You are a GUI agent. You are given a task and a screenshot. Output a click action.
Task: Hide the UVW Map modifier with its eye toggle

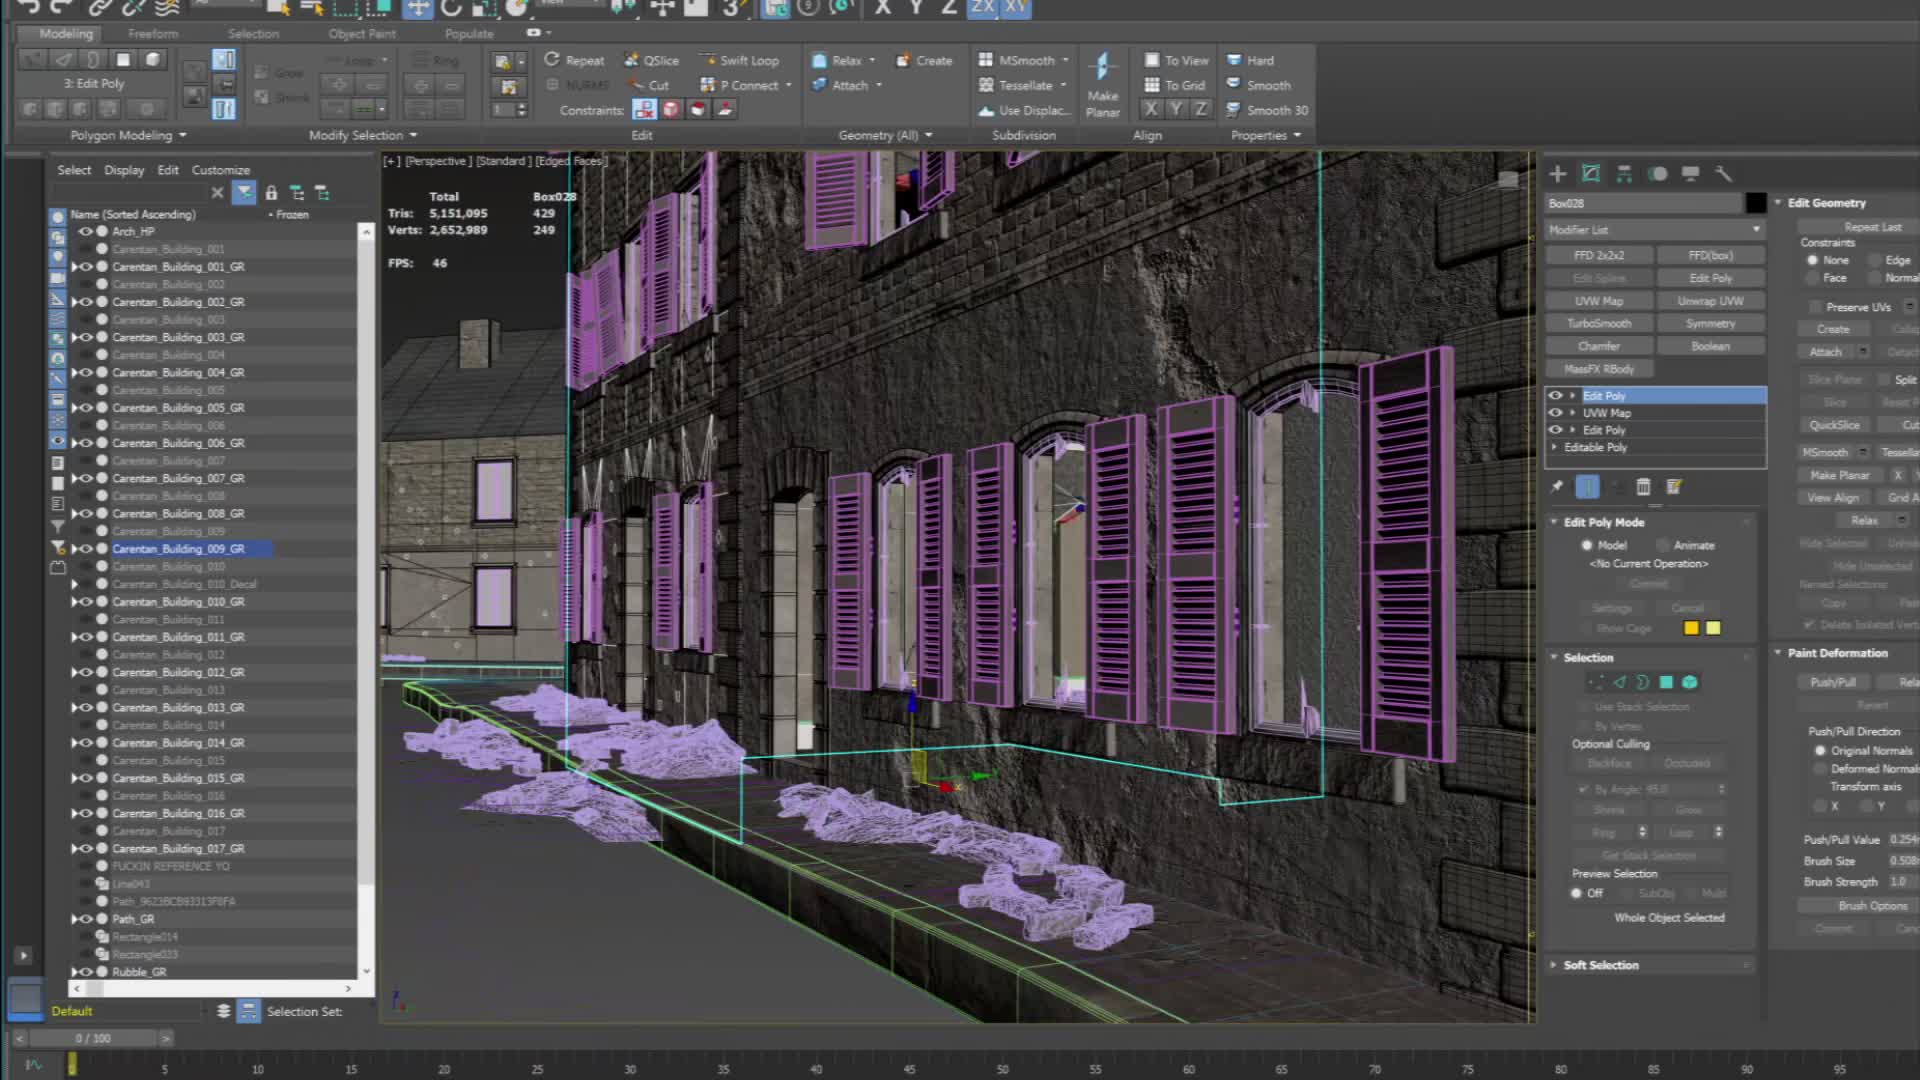click(1556, 412)
